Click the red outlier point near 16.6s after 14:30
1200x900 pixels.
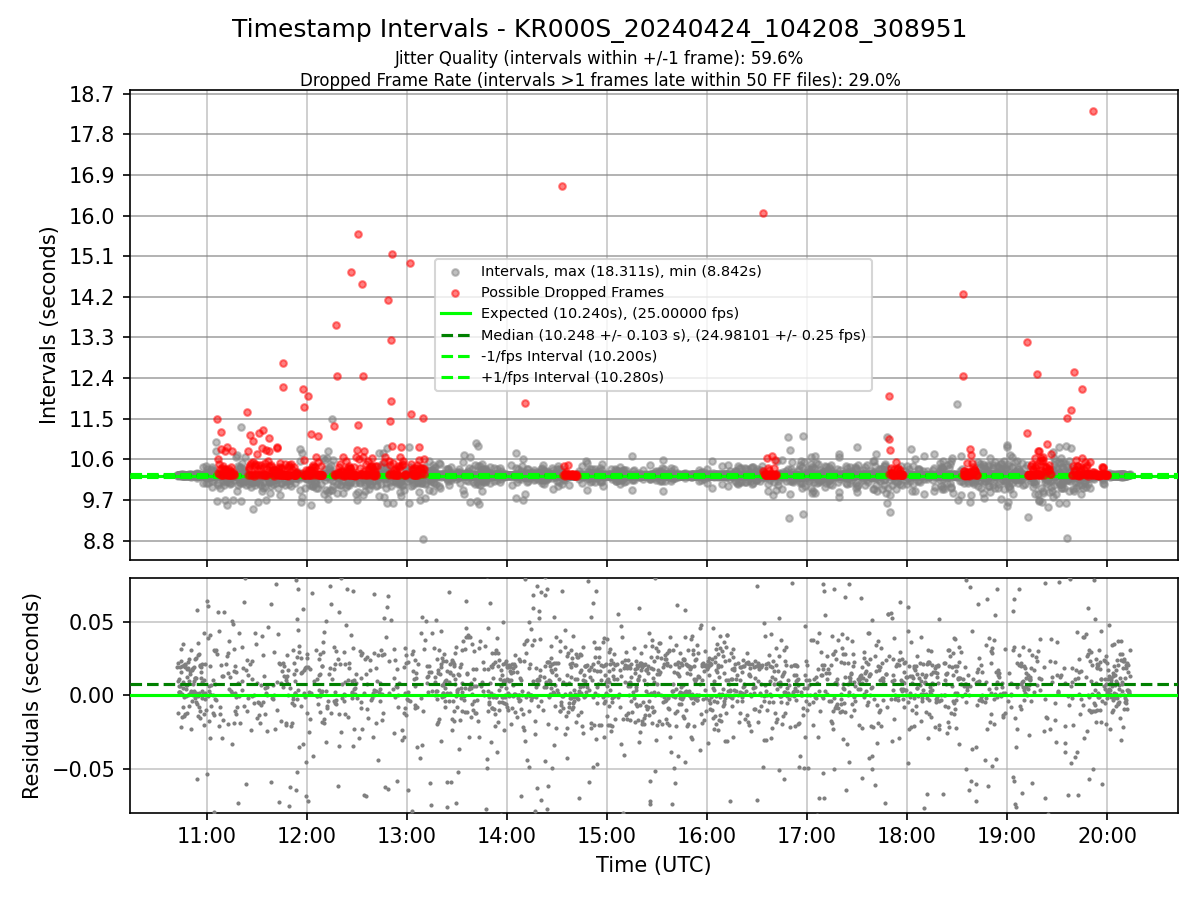pos(562,186)
